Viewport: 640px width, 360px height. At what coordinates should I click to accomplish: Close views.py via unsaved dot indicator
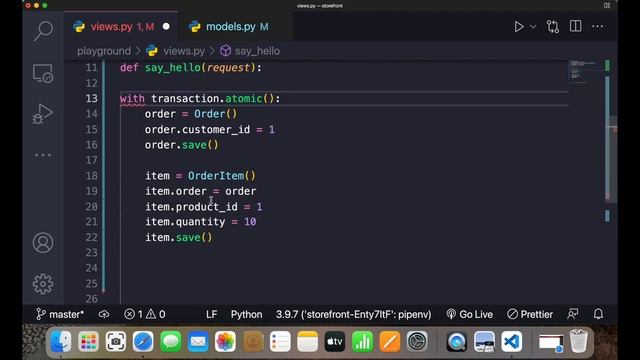(x=166, y=27)
